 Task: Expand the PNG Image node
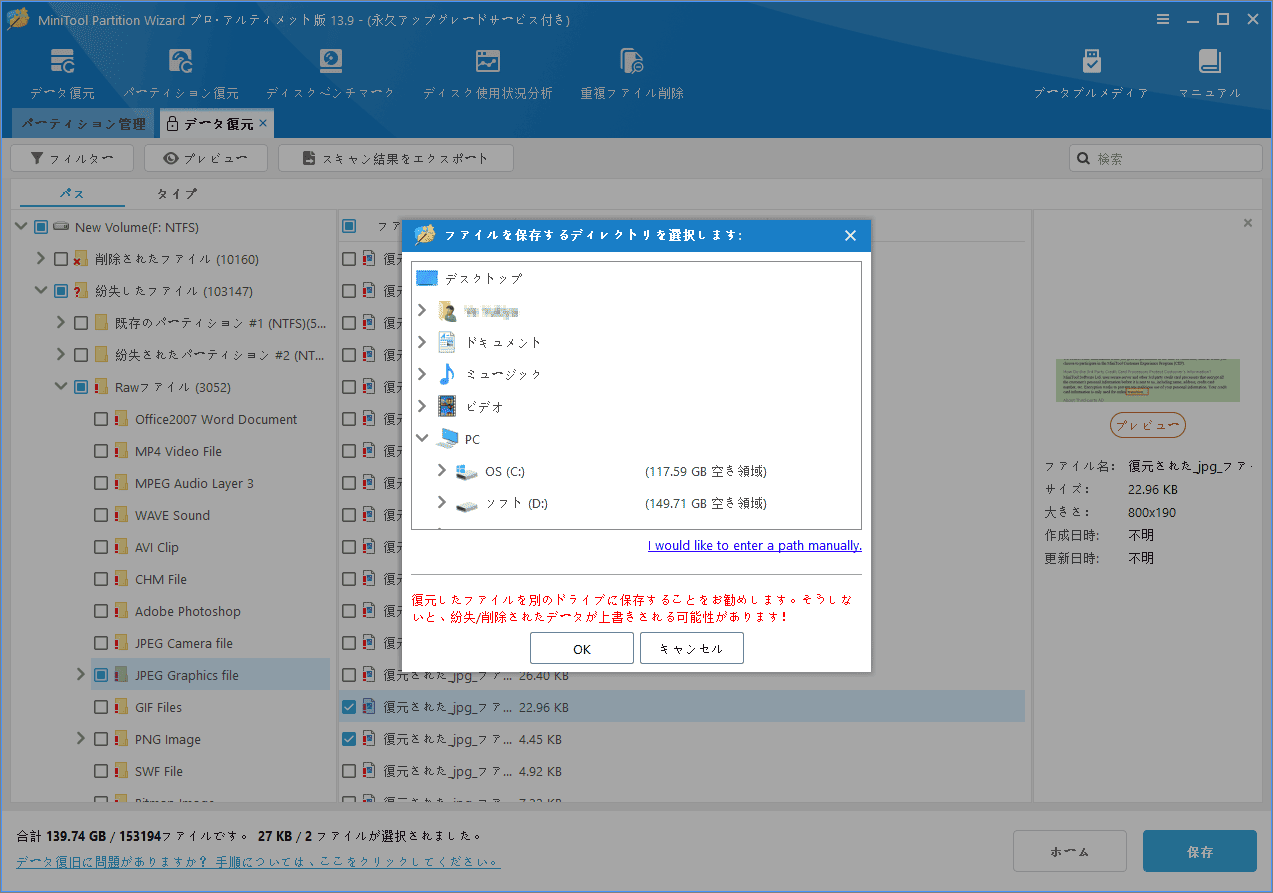pyautogui.click(x=81, y=739)
